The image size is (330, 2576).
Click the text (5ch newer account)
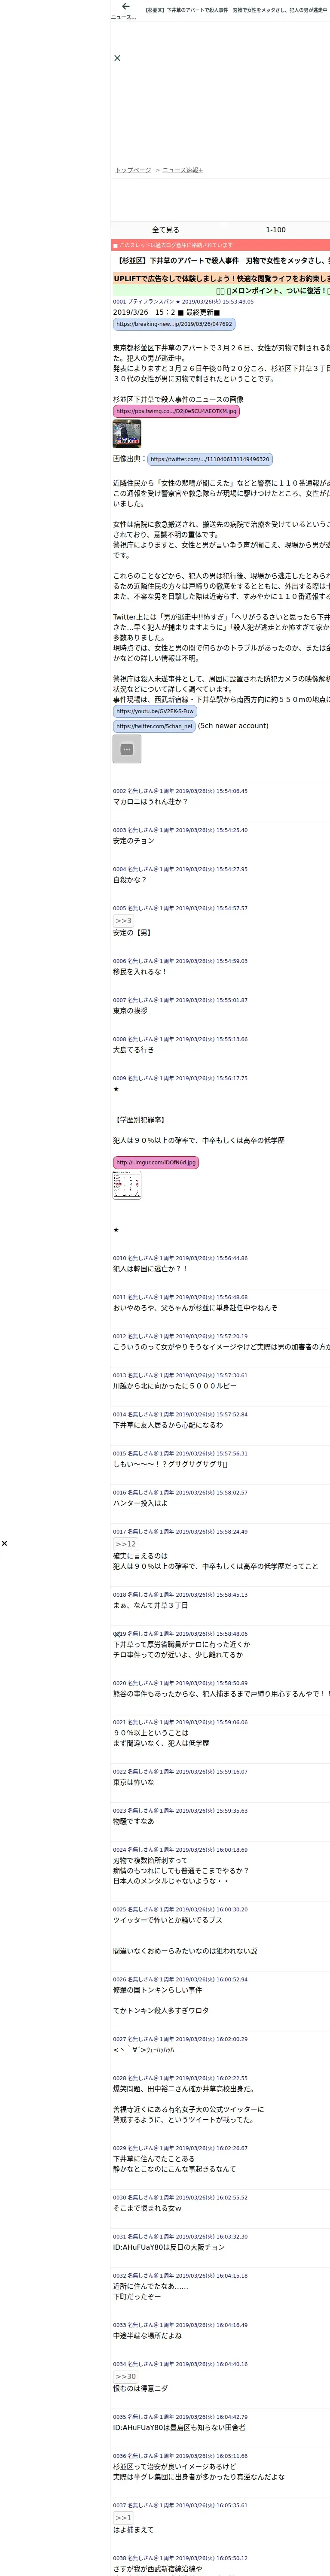point(233,726)
